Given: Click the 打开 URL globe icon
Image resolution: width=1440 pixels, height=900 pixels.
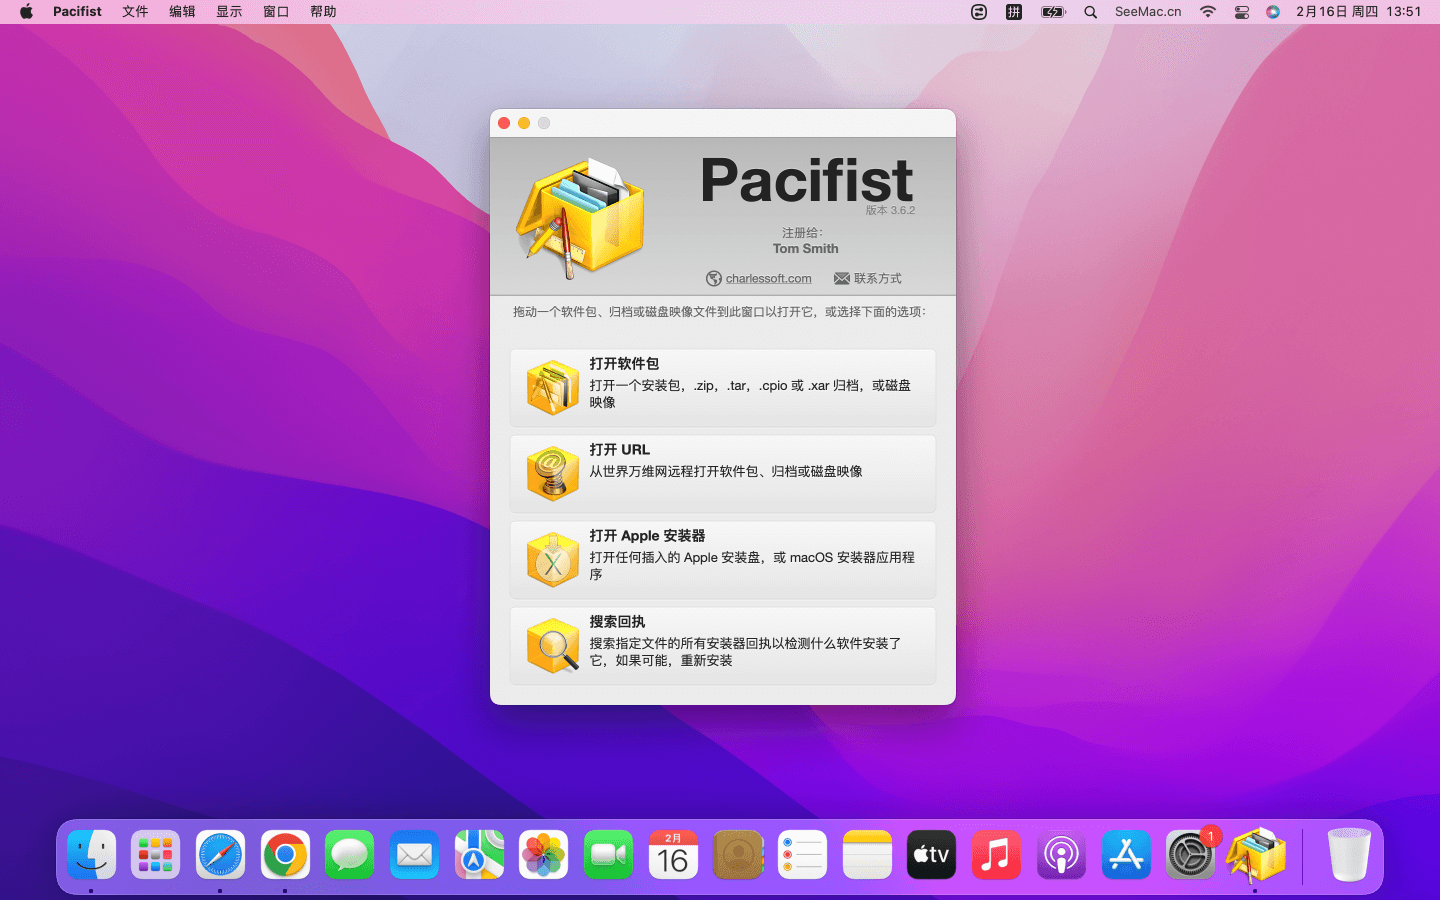Looking at the screenshot, I should click(x=553, y=474).
